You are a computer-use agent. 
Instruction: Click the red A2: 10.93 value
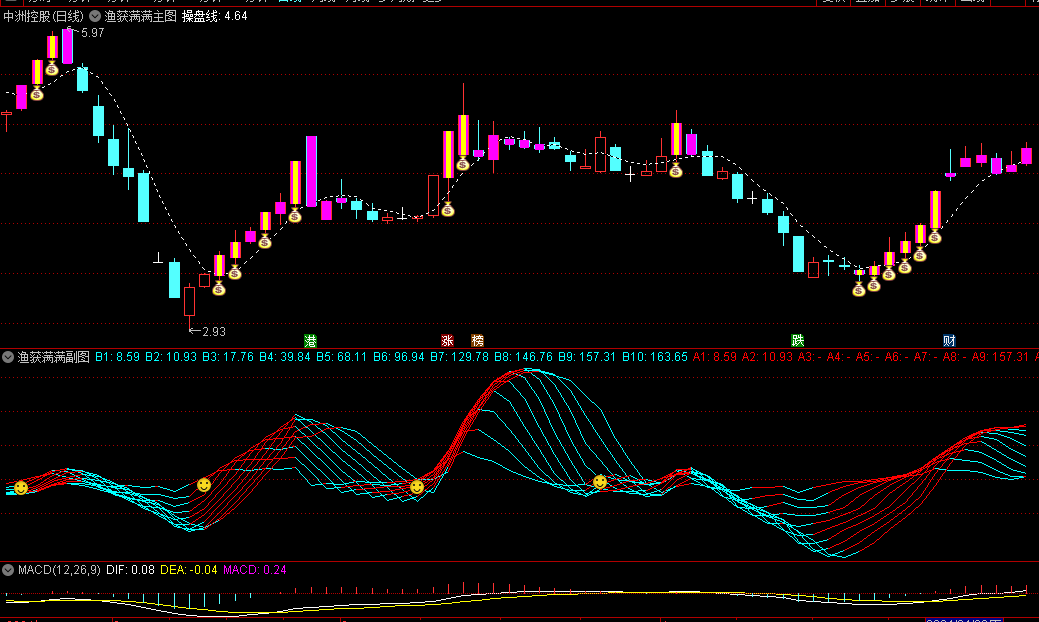[767, 357]
